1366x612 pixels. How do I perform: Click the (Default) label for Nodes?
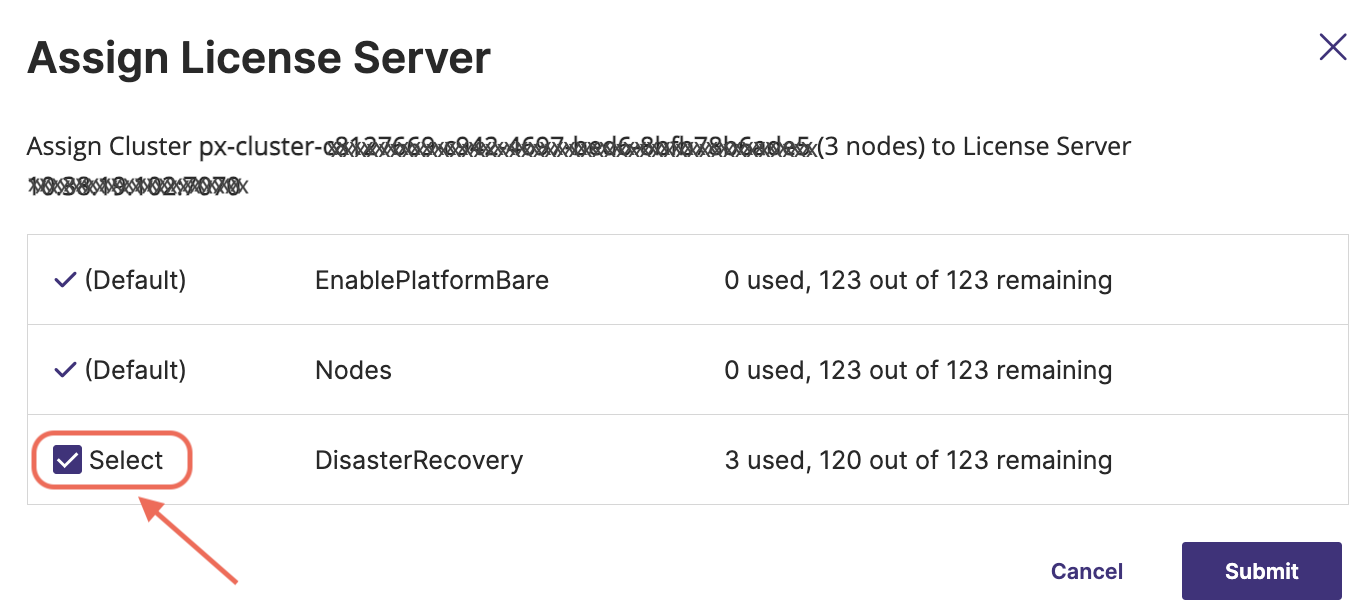(x=135, y=370)
